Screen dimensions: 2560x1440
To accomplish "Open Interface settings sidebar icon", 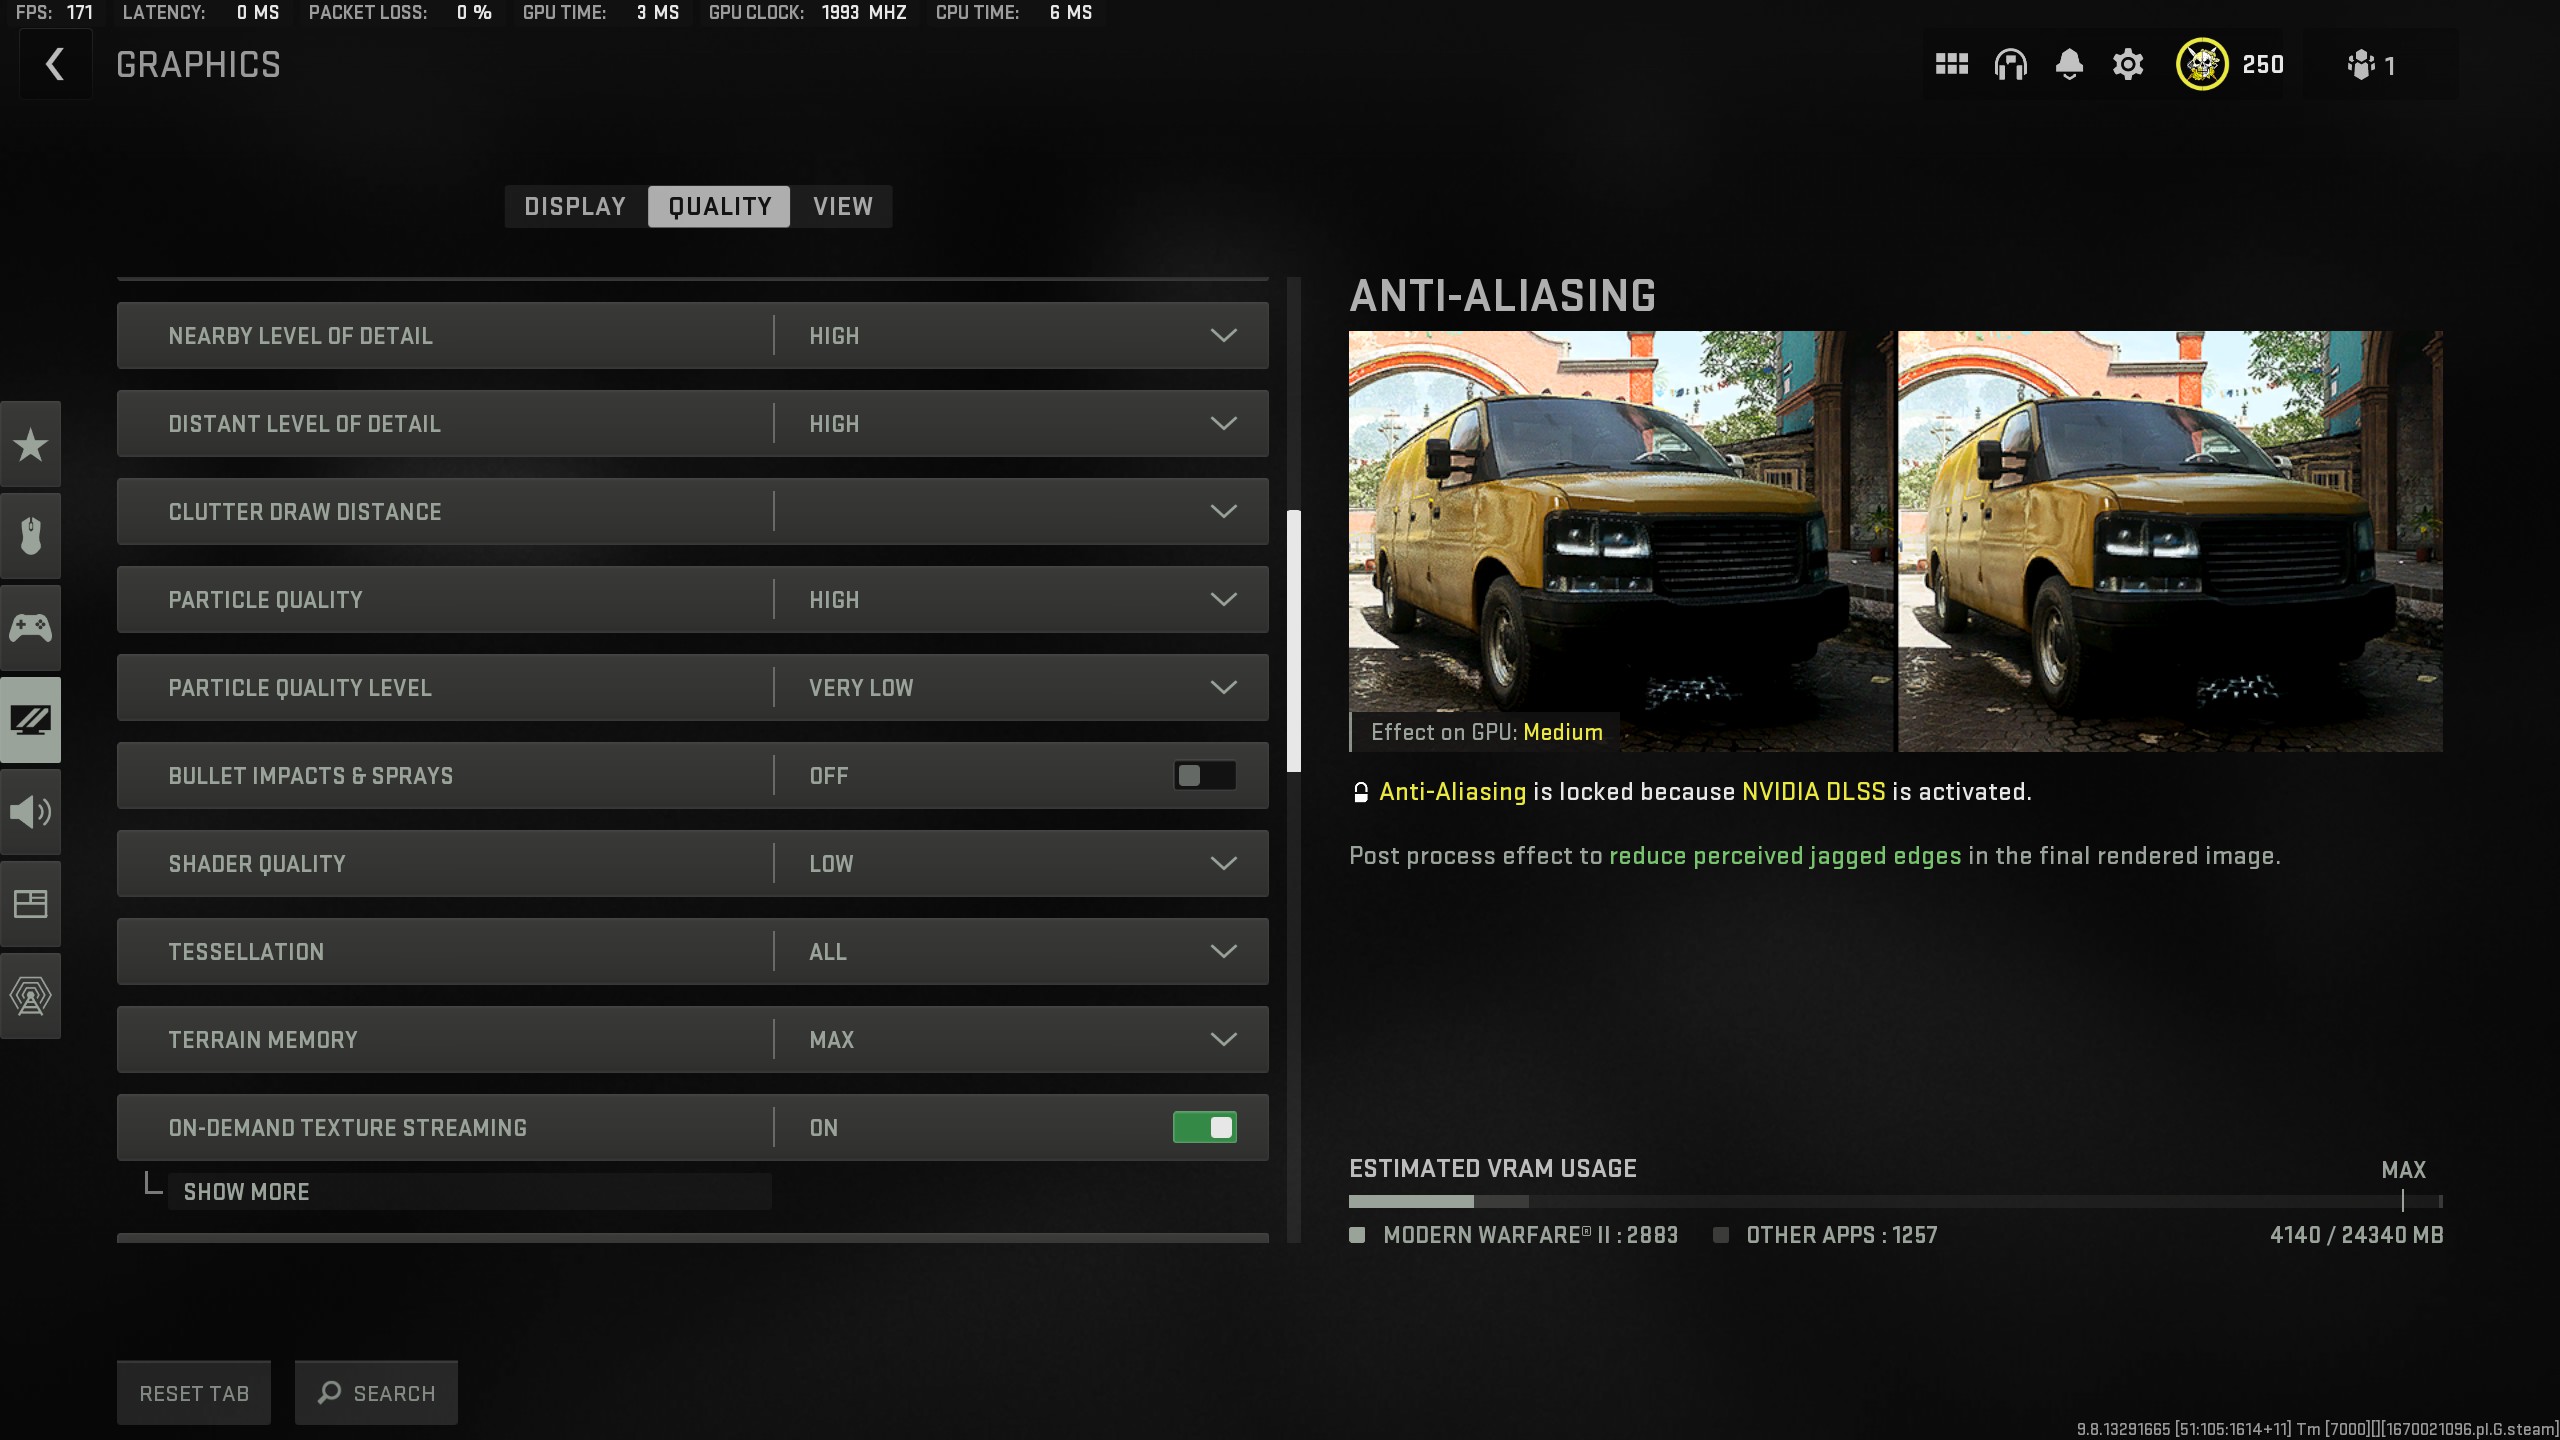I will click(x=31, y=904).
